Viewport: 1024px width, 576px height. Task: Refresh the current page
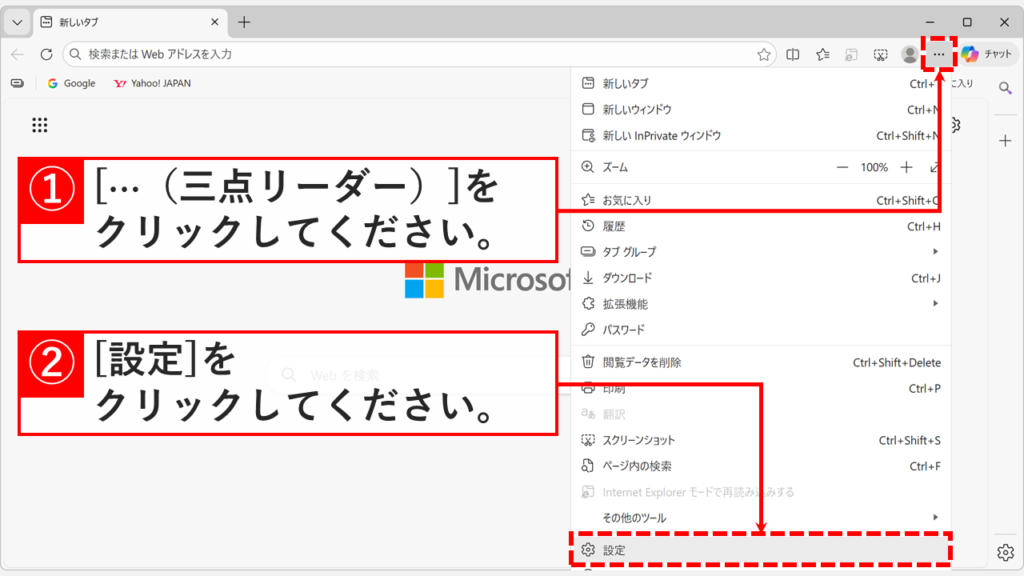tap(47, 54)
